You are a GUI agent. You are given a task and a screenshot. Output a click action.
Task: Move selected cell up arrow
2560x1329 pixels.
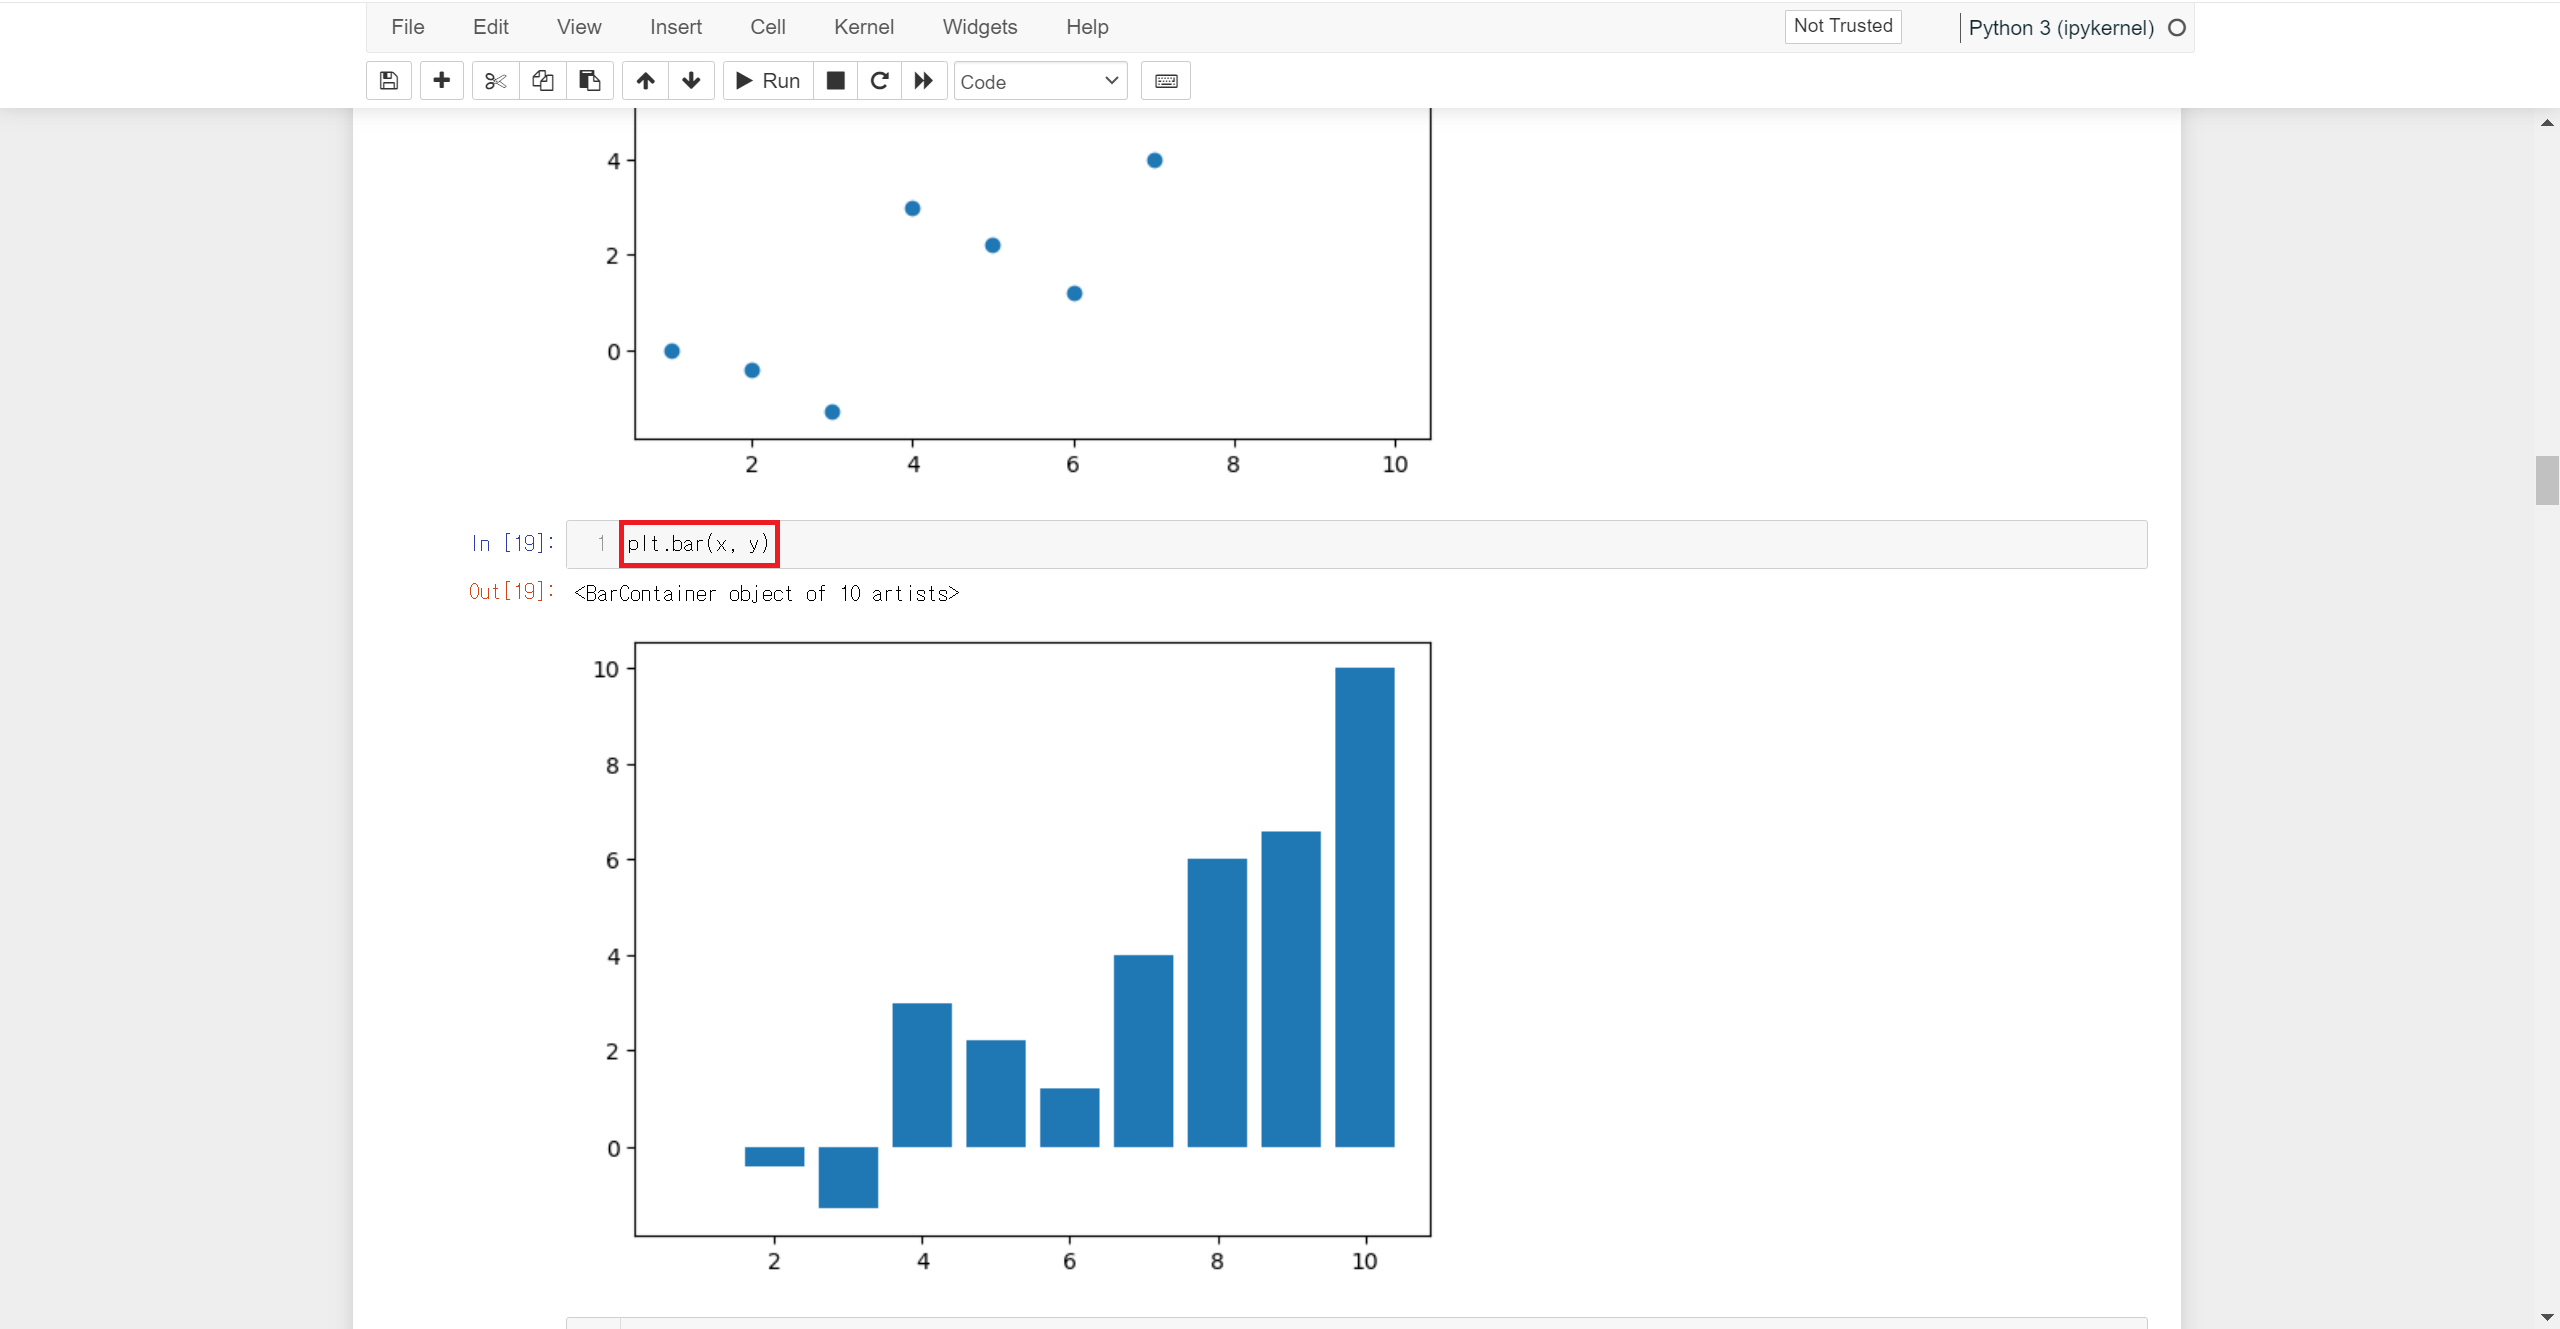pyautogui.click(x=646, y=81)
